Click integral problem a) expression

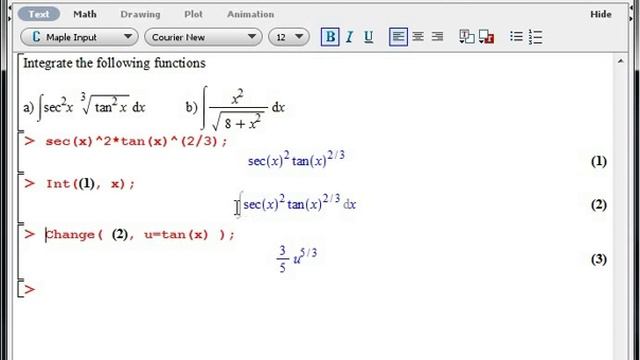pyautogui.click(x=84, y=107)
